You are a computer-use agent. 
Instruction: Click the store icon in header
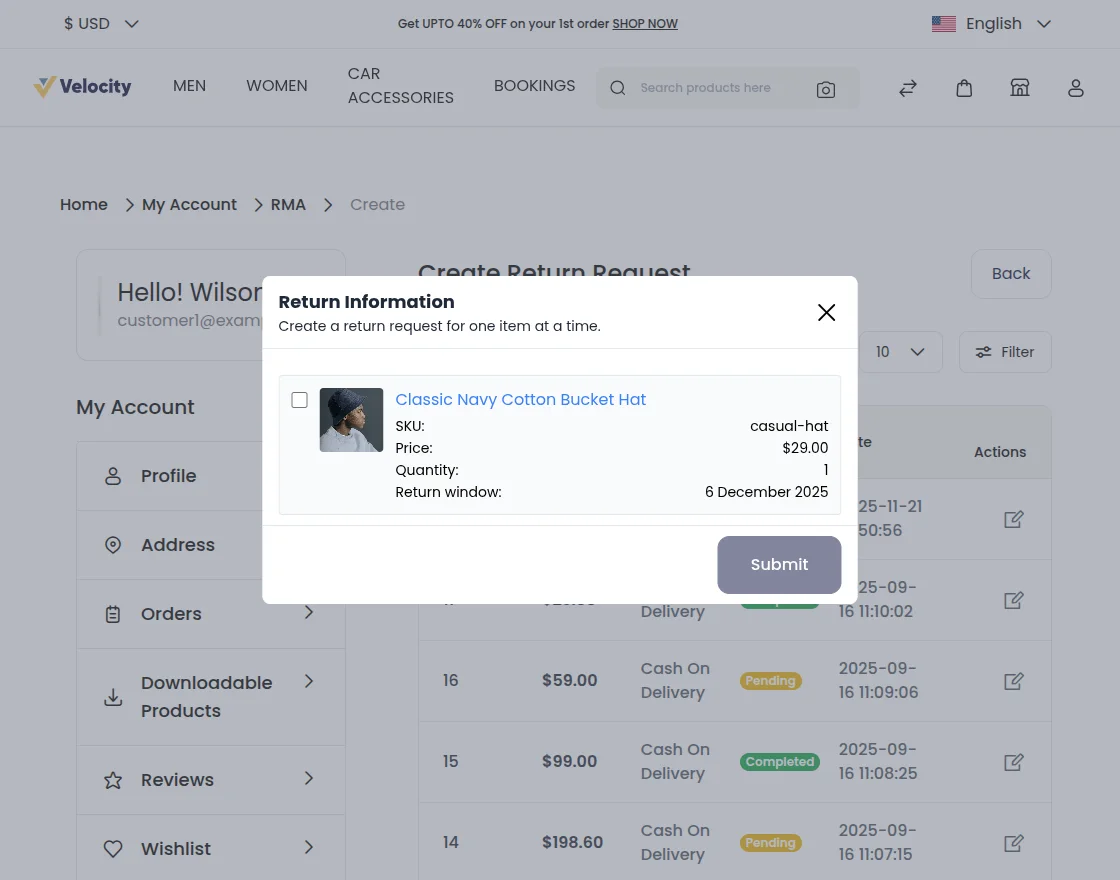[x=1020, y=88]
